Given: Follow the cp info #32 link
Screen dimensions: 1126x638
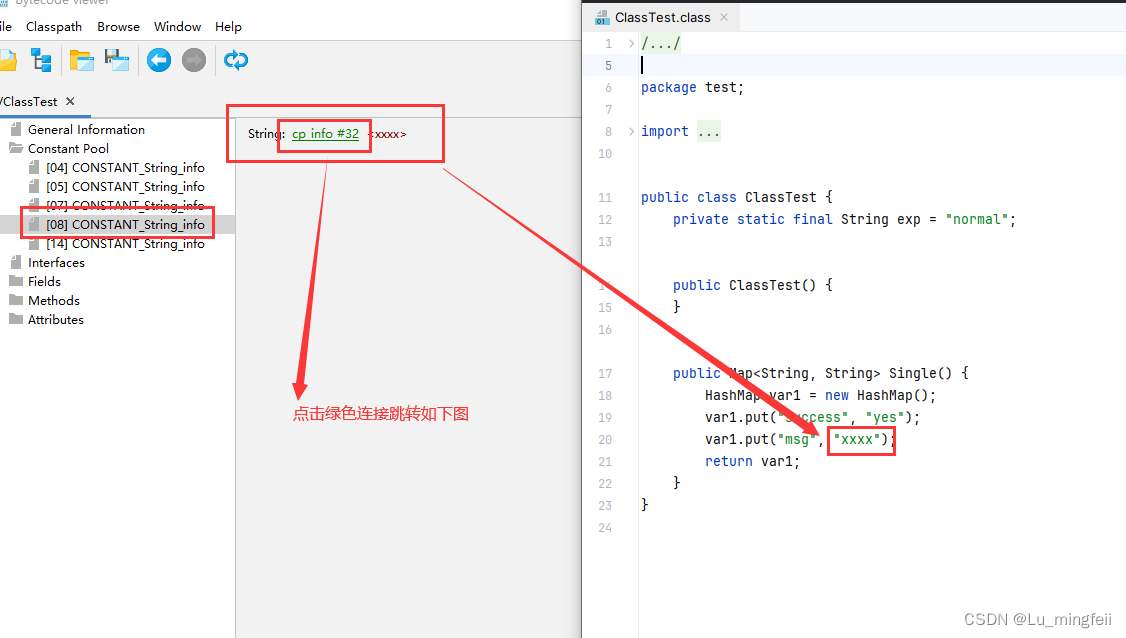Looking at the screenshot, I should pos(323,133).
